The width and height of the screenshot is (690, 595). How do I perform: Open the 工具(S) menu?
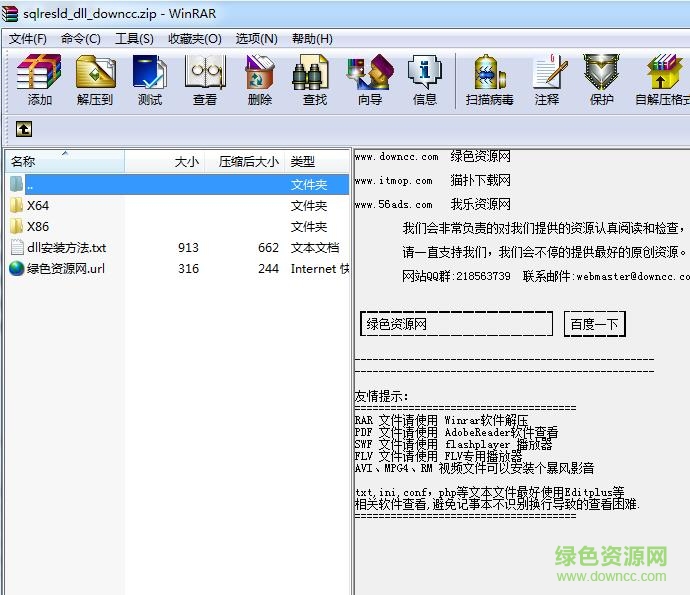[x=134, y=39]
